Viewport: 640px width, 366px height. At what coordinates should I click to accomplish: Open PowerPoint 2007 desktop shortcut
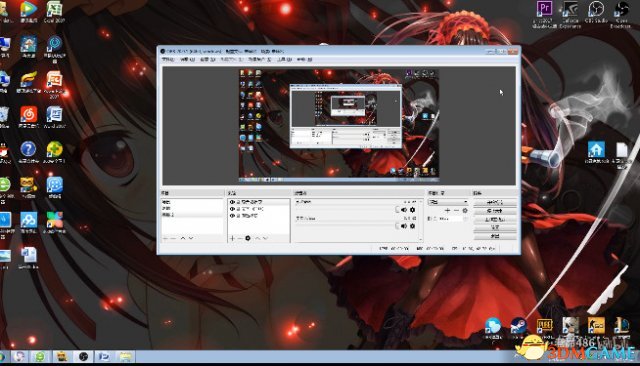coord(54,84)
